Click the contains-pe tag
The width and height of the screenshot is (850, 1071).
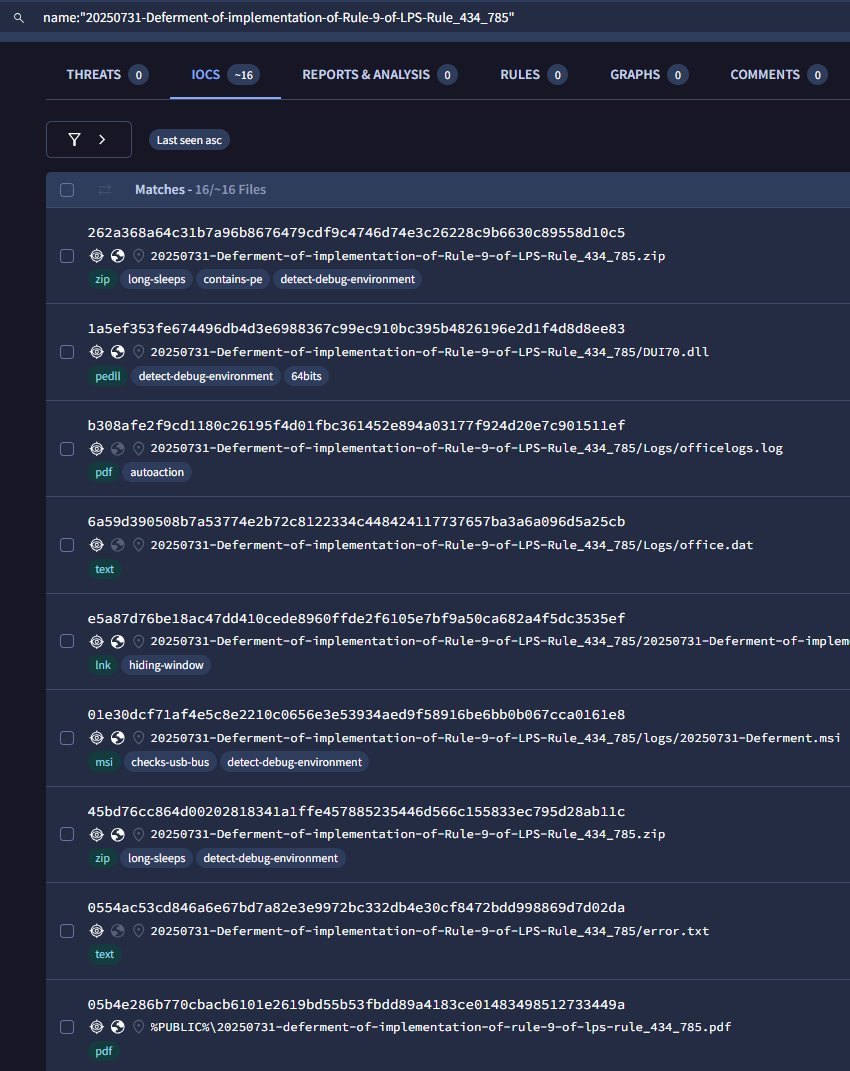click(233, 279)
